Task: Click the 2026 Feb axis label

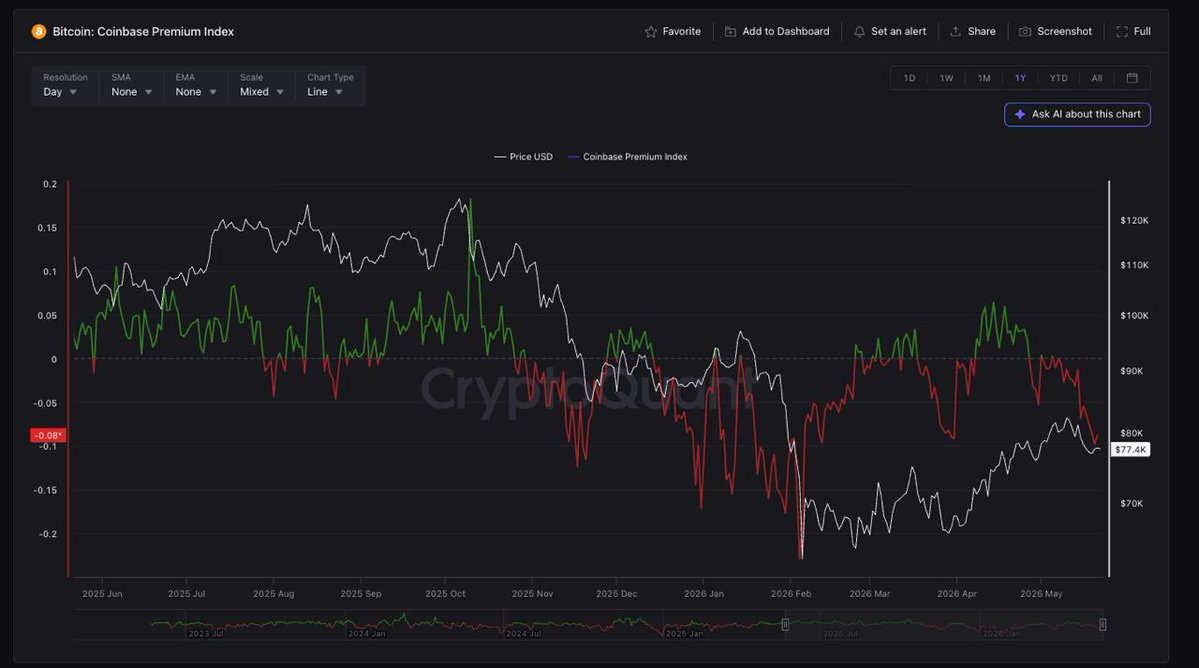Action: click(x=791, y=594)
